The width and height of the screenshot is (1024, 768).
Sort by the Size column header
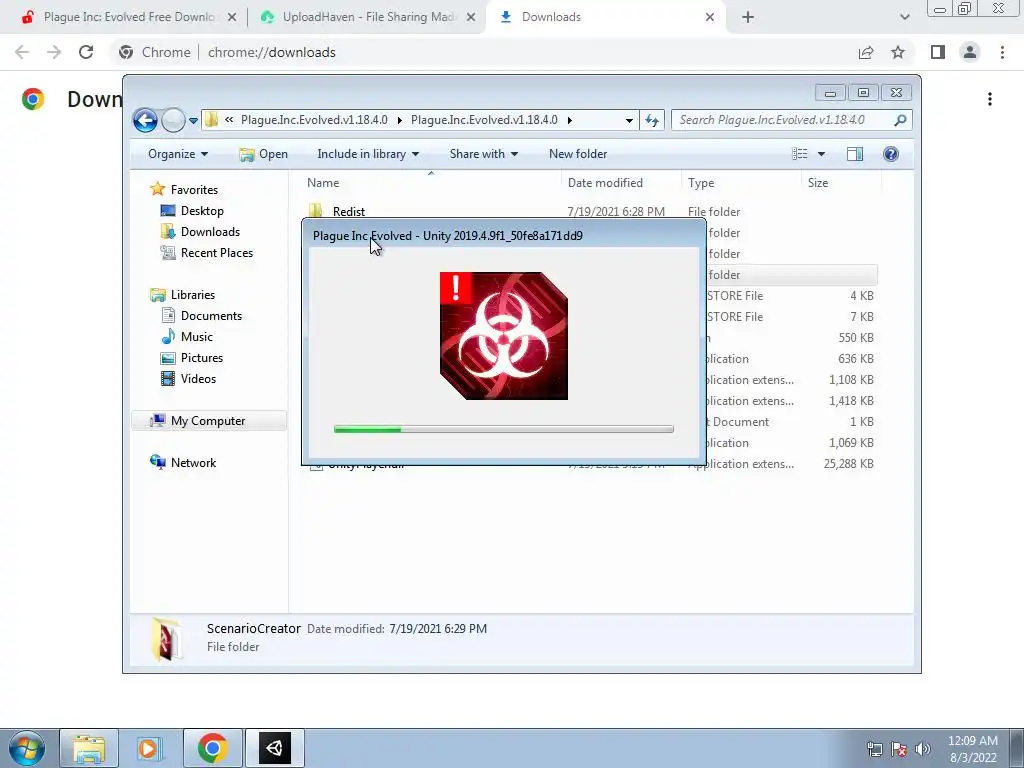tap(840, 183)
